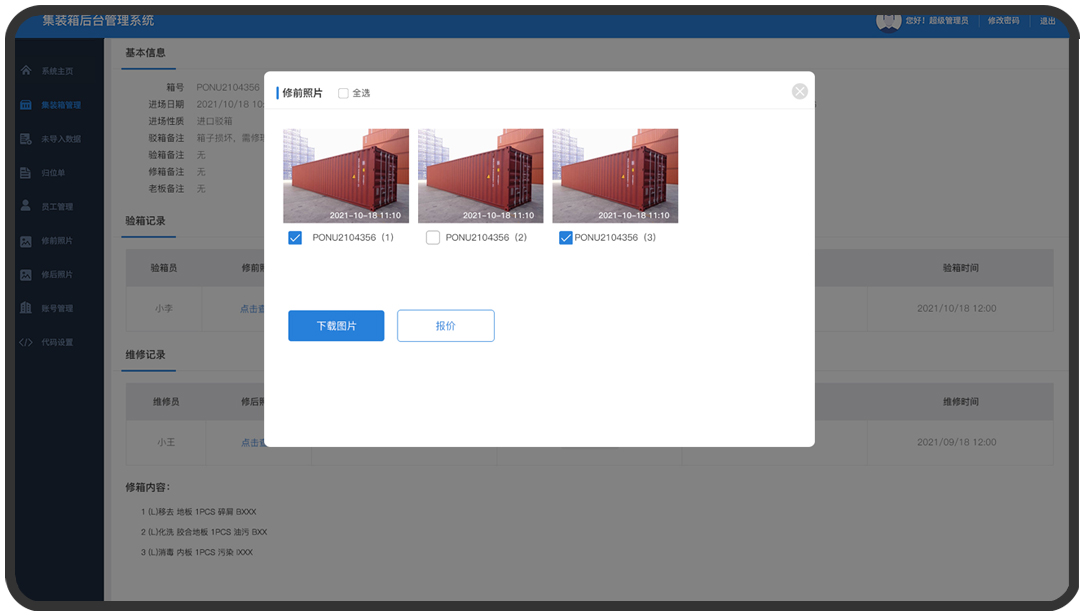This screenshot has height=615, width=1084.
Task: Click the 代码设置 code brackets icon
Action: click(26, 342)
